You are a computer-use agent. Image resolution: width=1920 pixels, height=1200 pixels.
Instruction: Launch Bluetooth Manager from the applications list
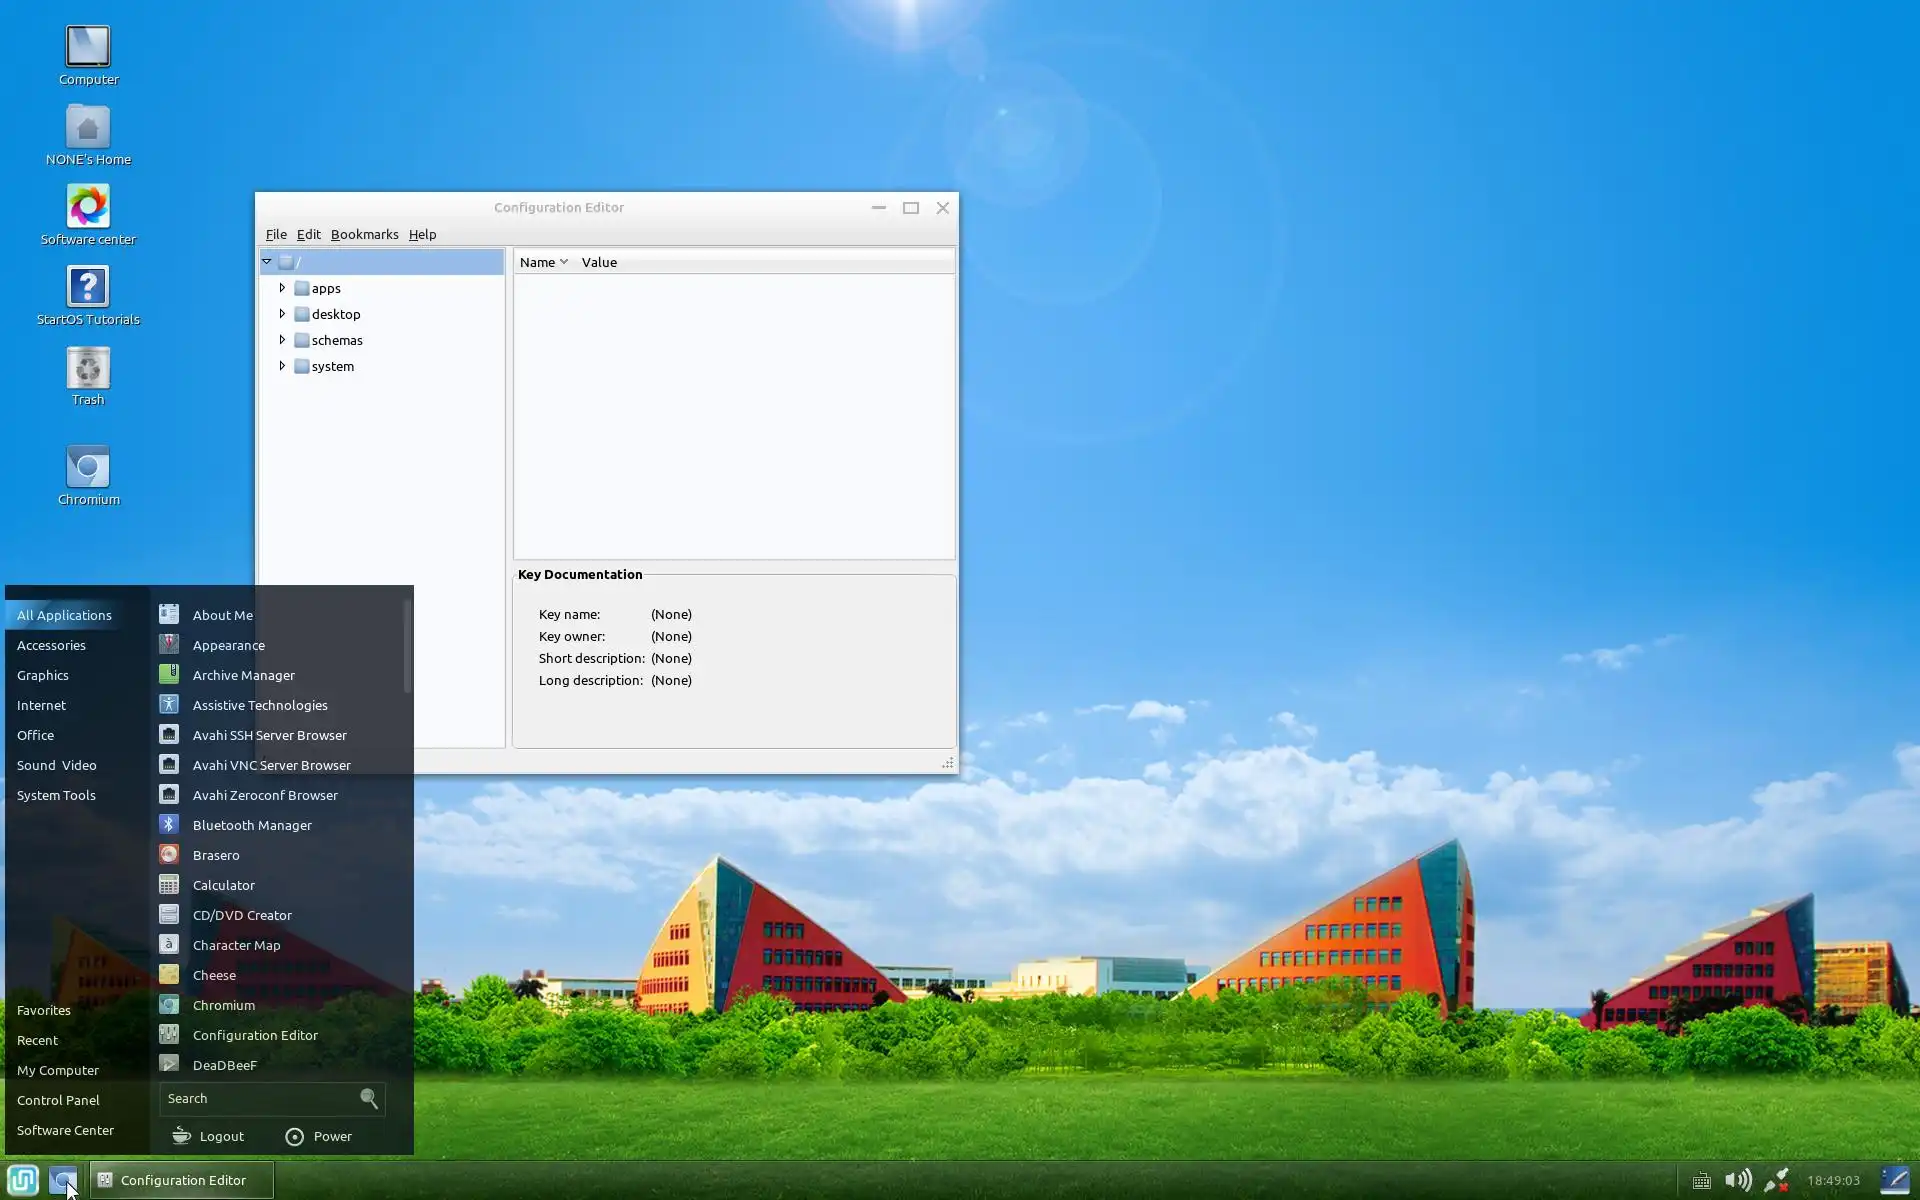click(x=252, y=825)
